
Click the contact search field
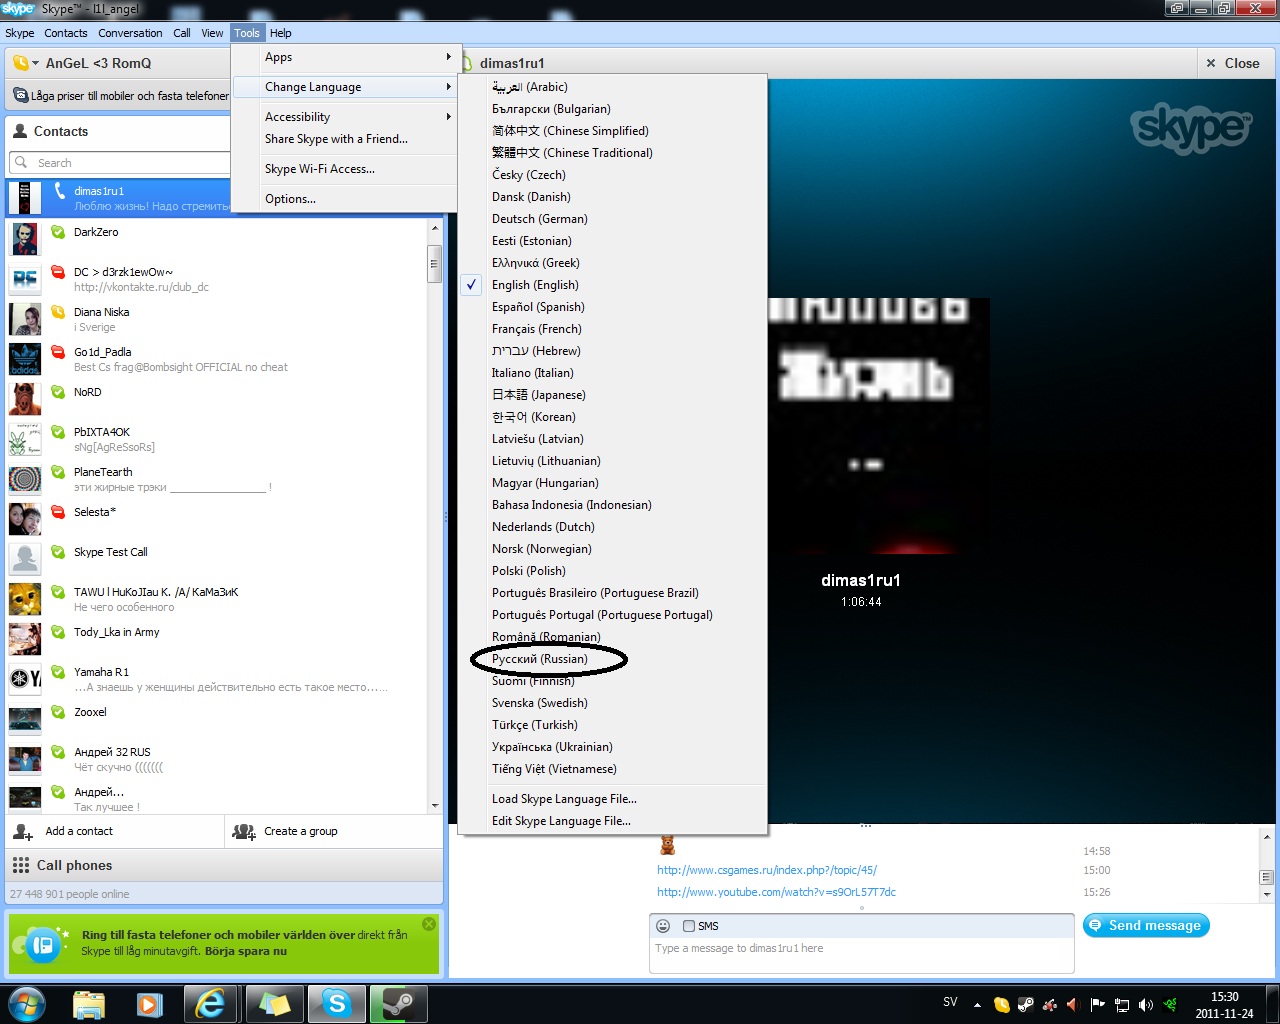120,163
